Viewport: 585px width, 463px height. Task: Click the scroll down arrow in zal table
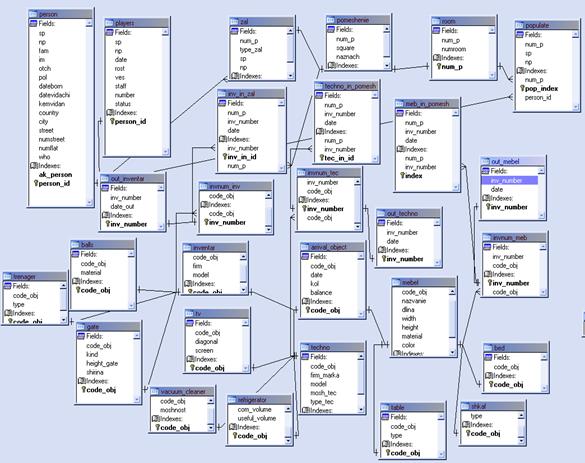(290, 76)
